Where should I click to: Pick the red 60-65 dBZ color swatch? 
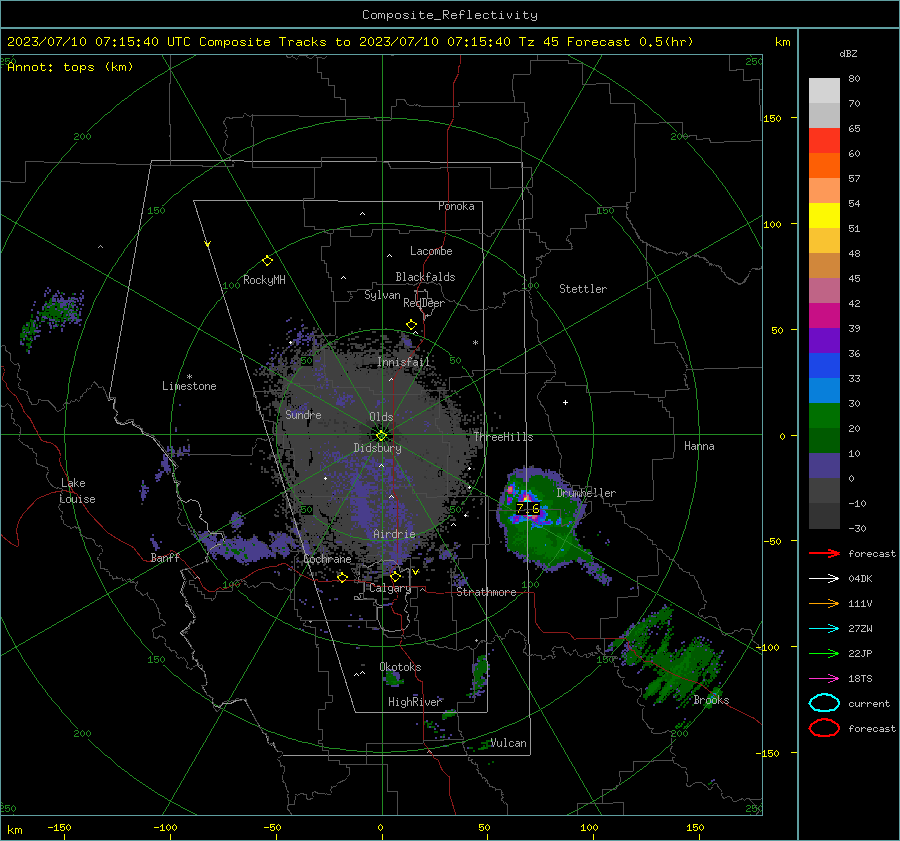tap(824, 141)
